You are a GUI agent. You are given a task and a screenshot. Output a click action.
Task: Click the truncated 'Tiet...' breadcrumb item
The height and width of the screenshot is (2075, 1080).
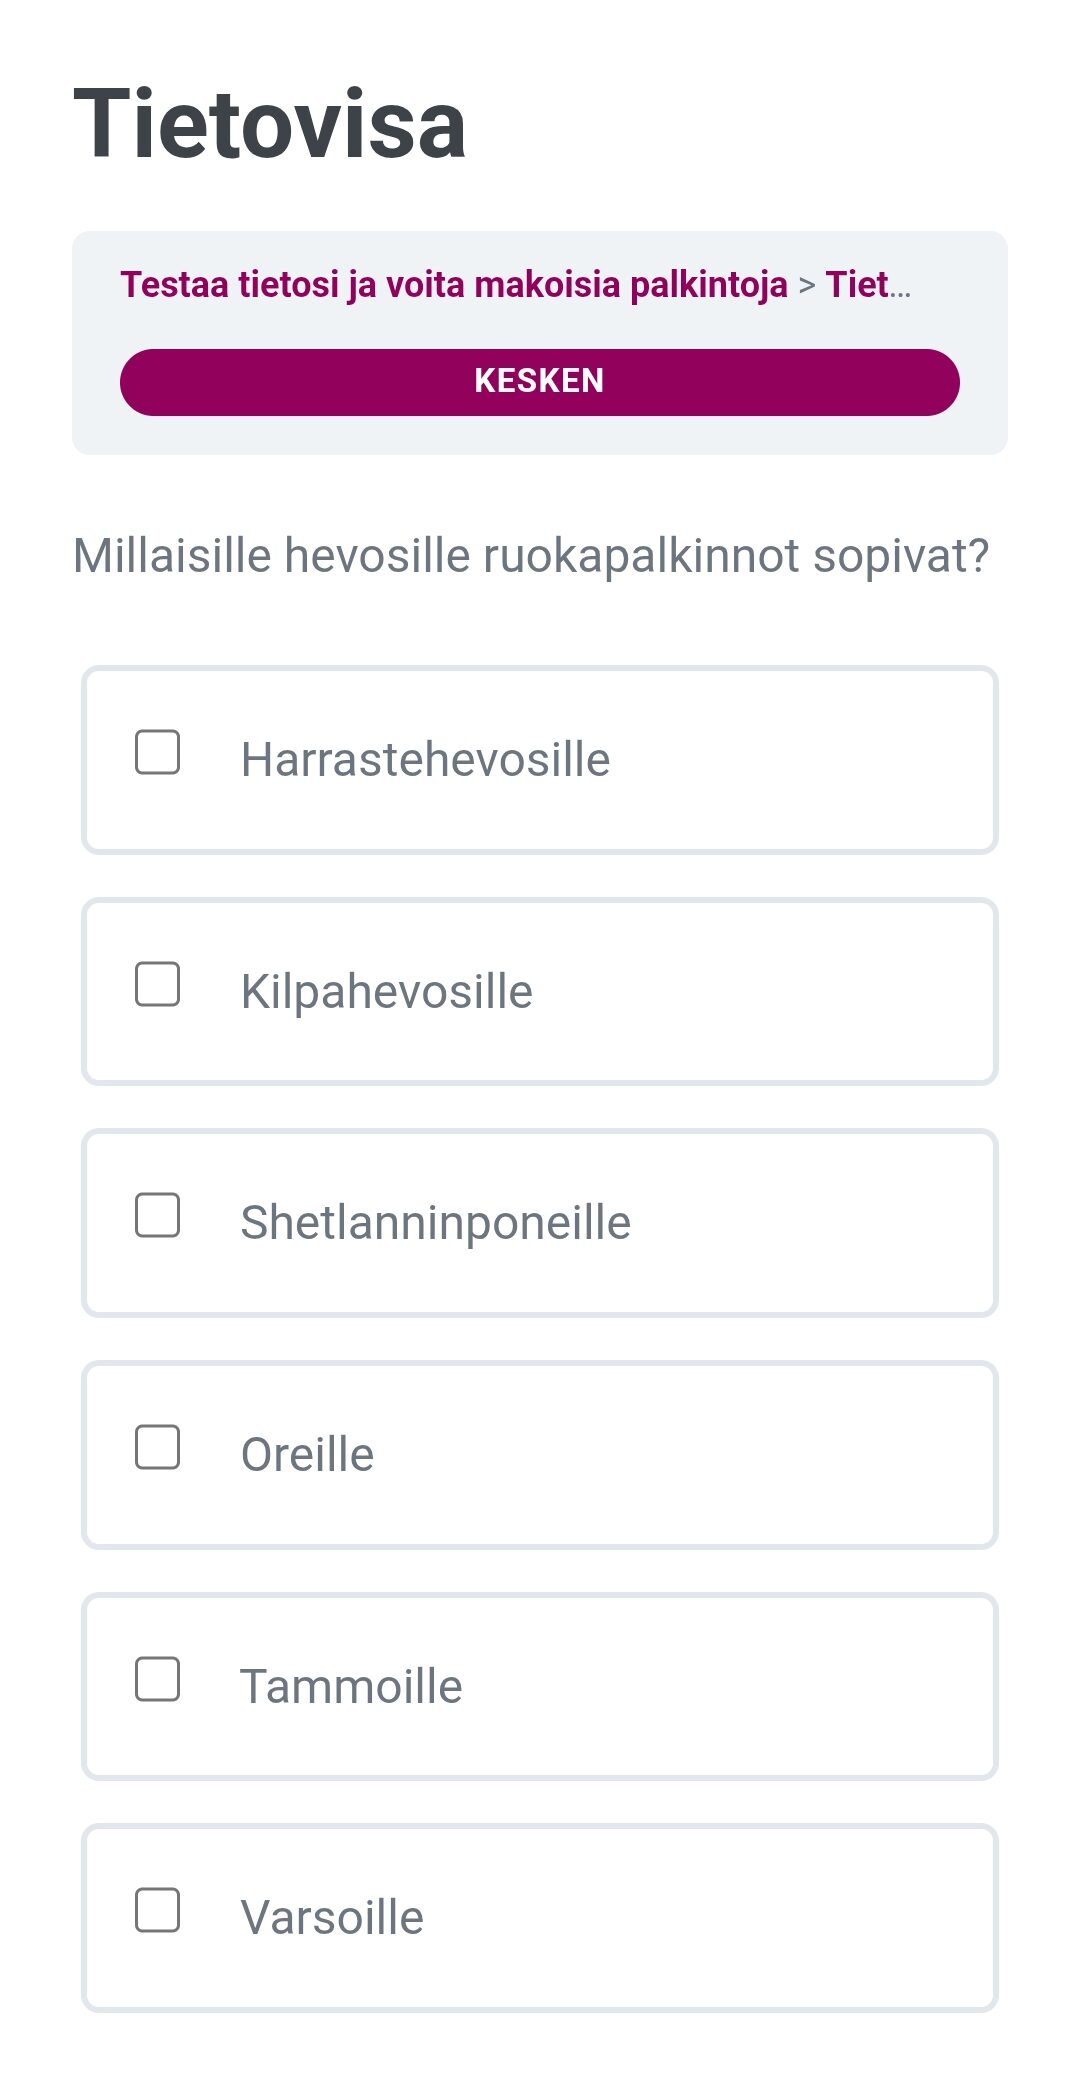point(867,285)
